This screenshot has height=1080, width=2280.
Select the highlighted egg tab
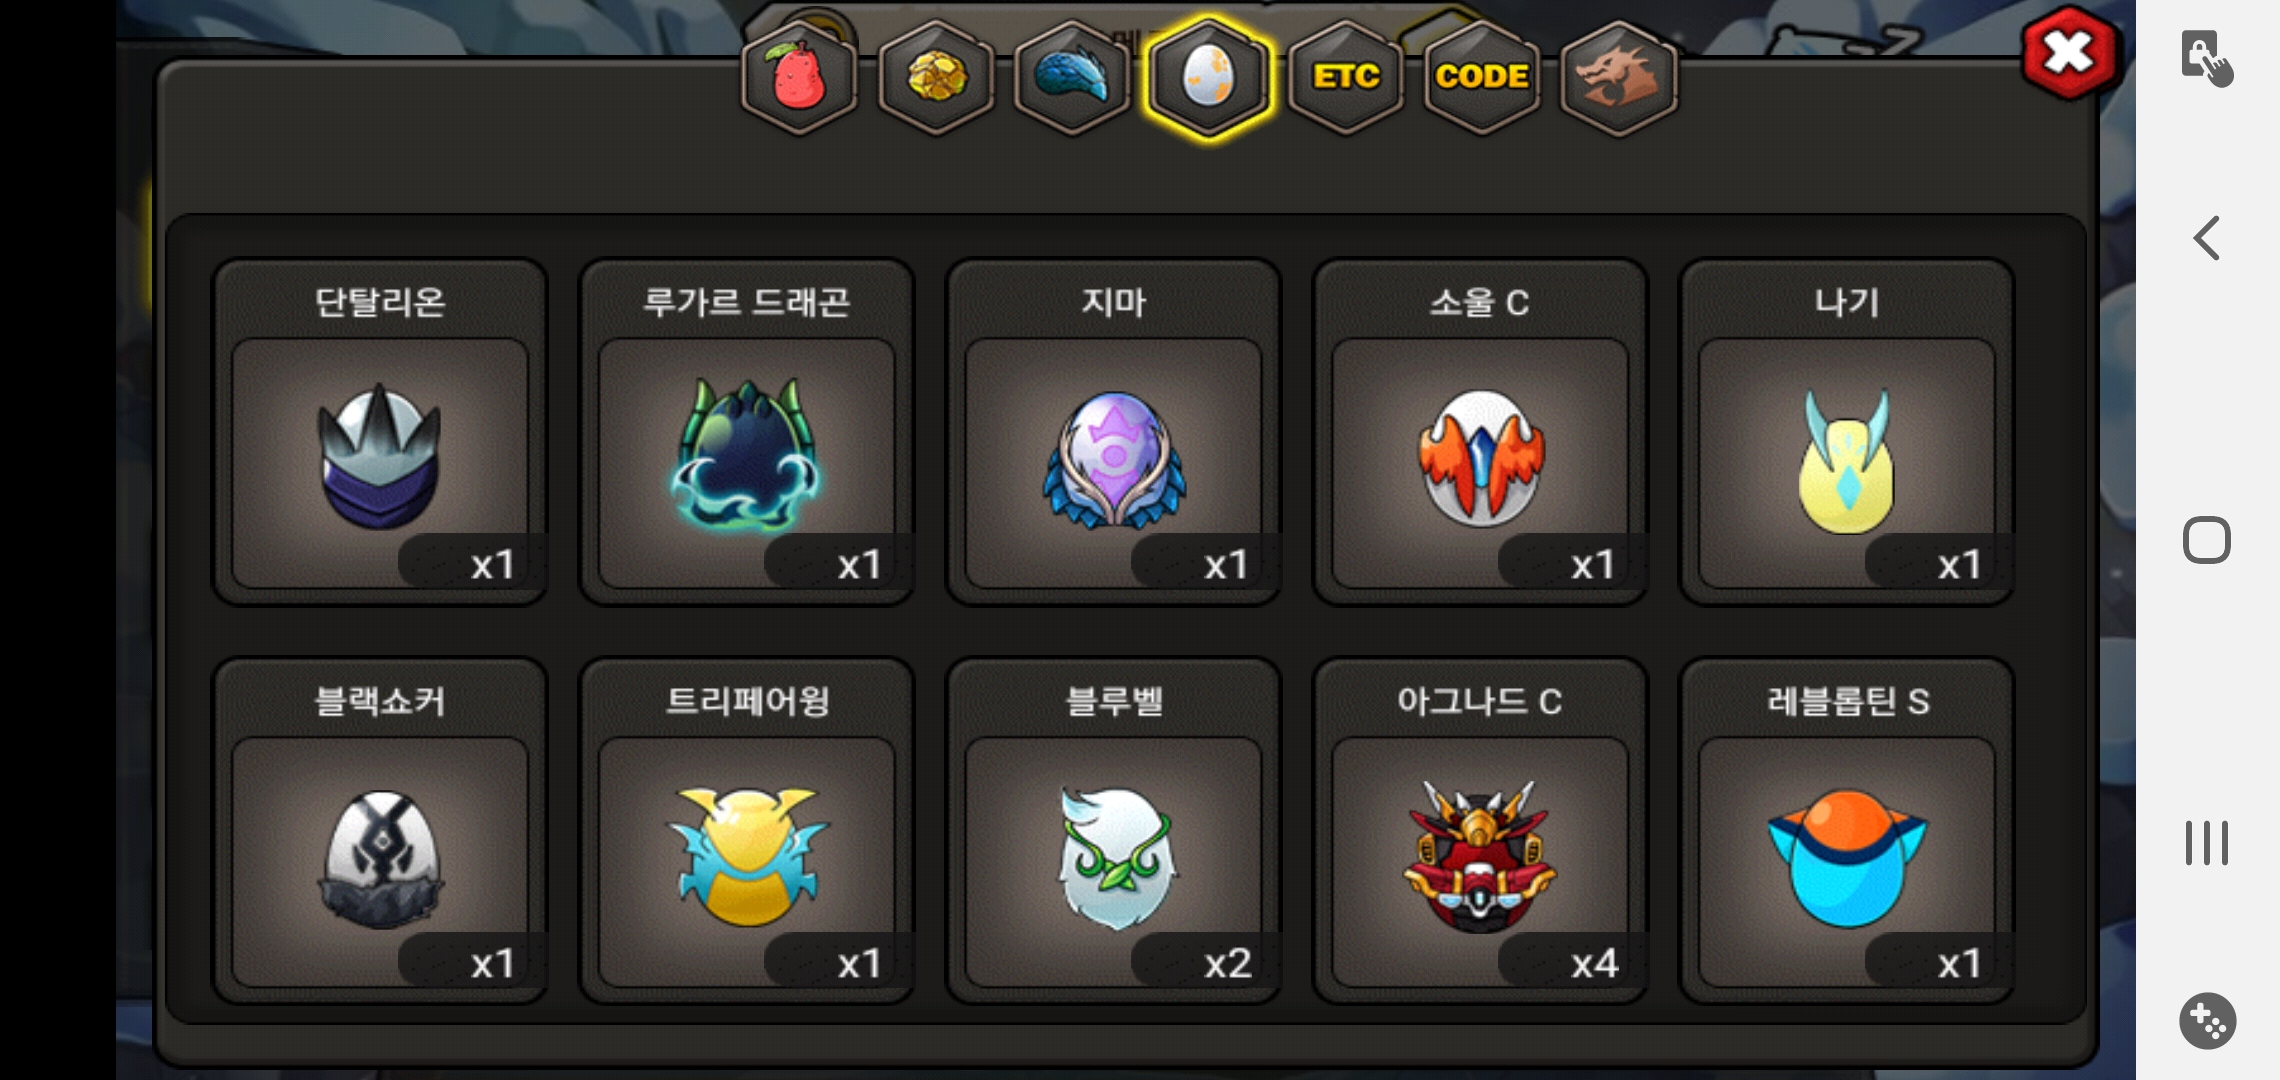[1209, 78]
